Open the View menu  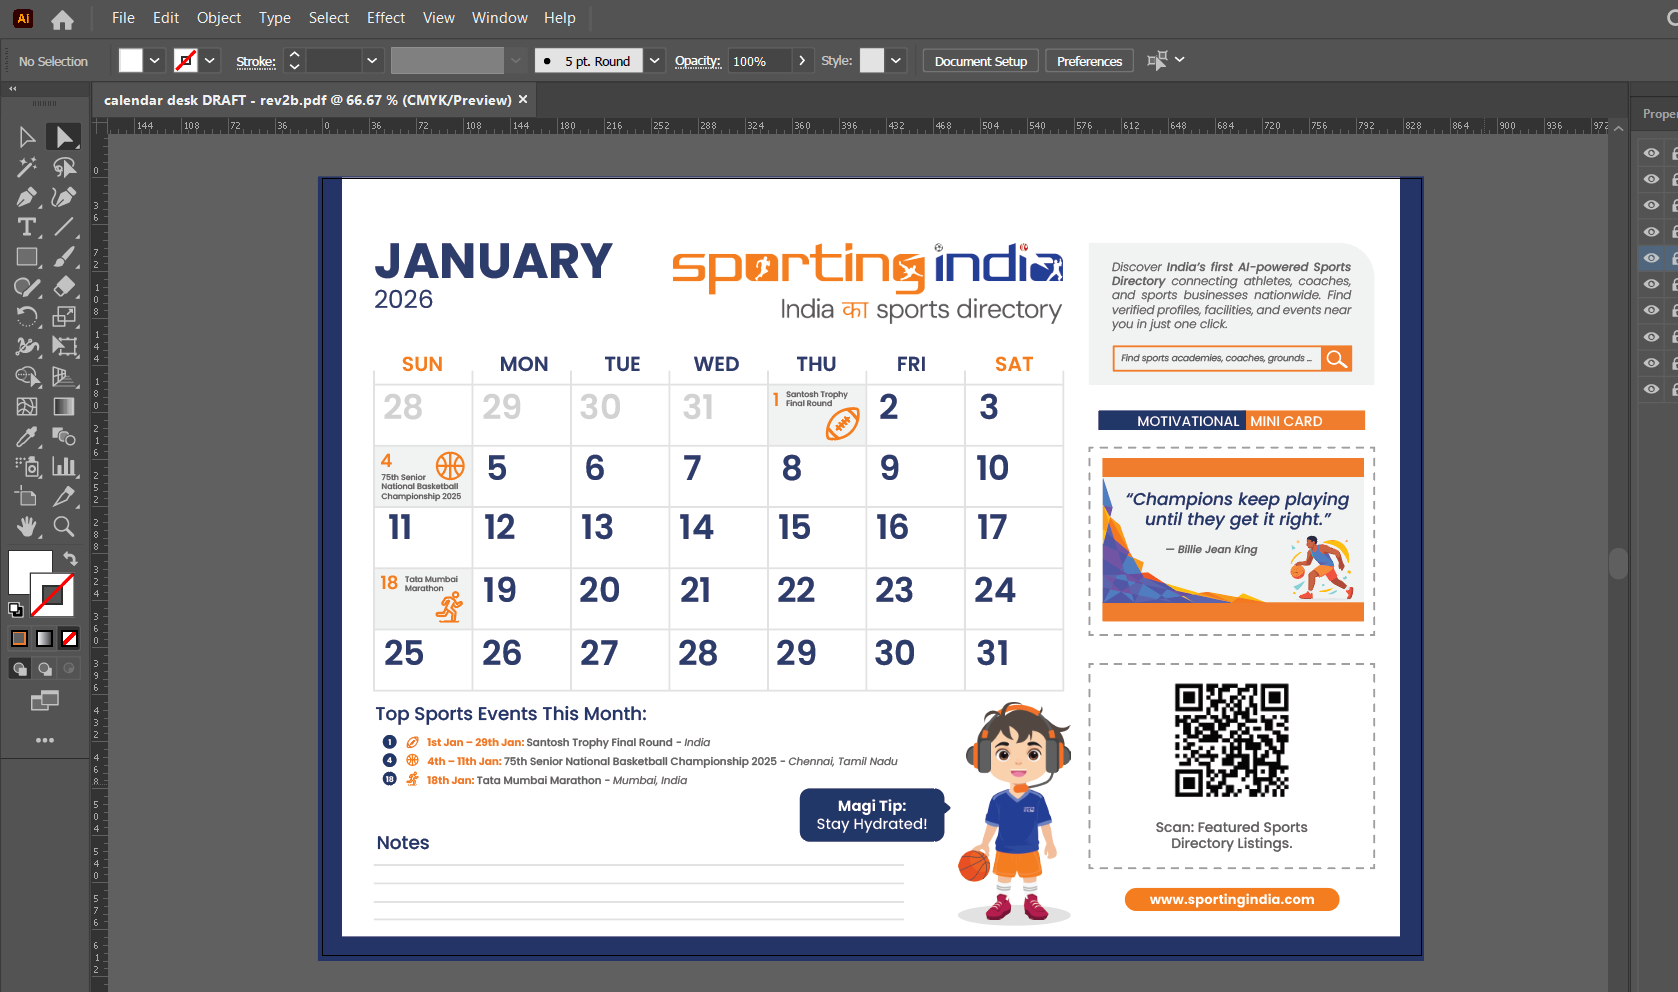point(439,18)
